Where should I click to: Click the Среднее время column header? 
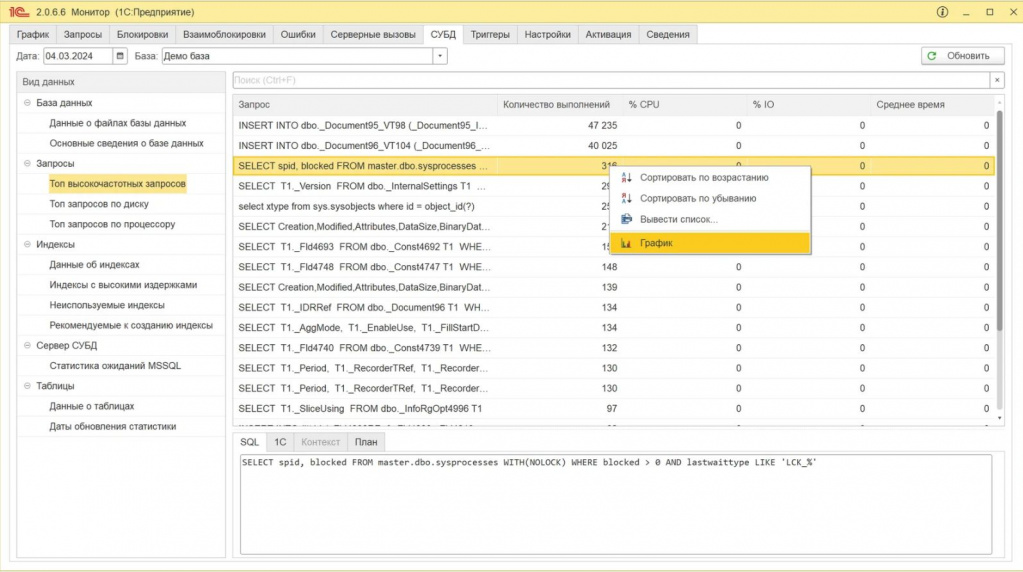(x=932, y=104)
